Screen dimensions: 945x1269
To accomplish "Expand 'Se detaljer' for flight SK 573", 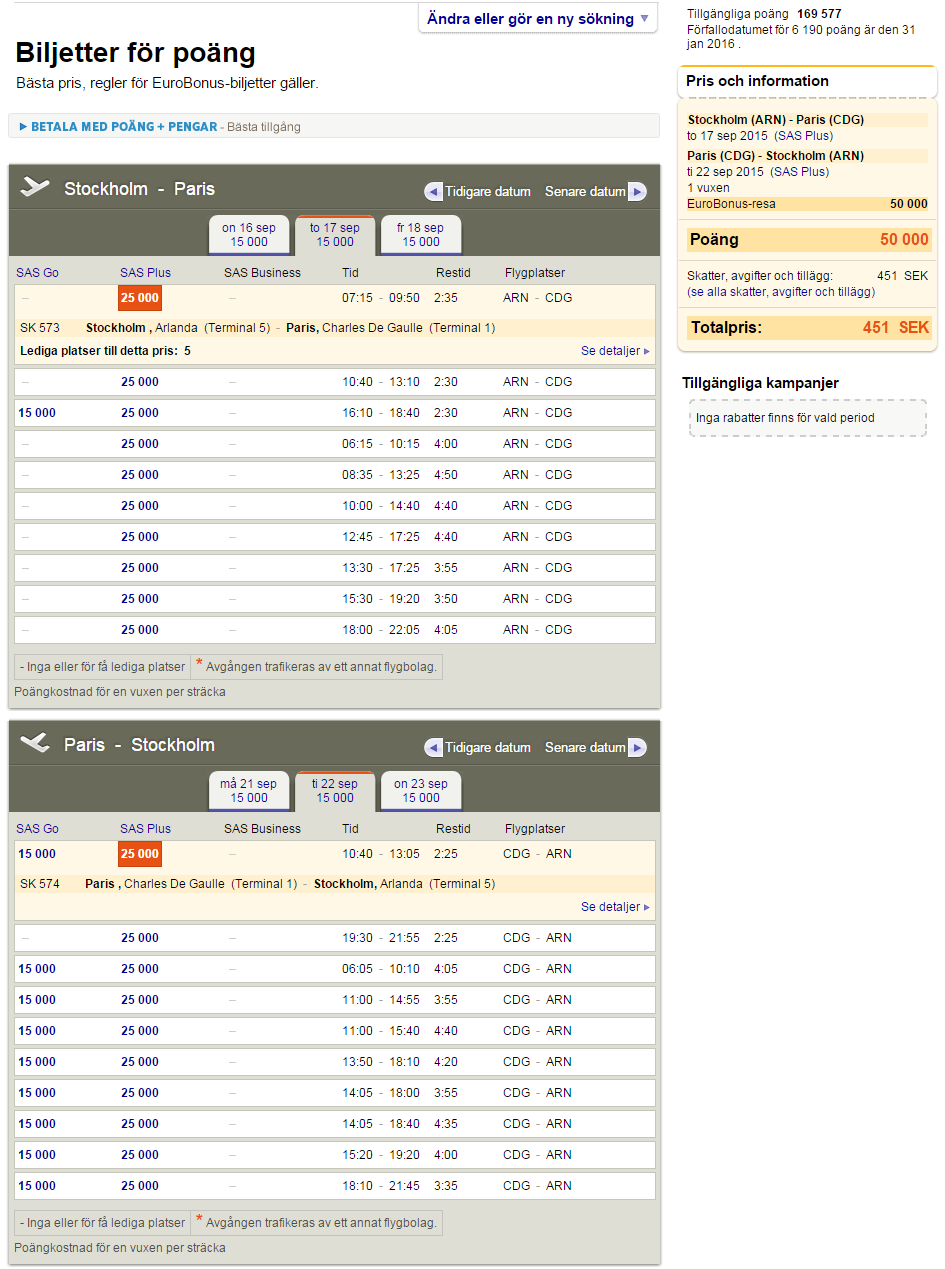I will coord(615,351).
